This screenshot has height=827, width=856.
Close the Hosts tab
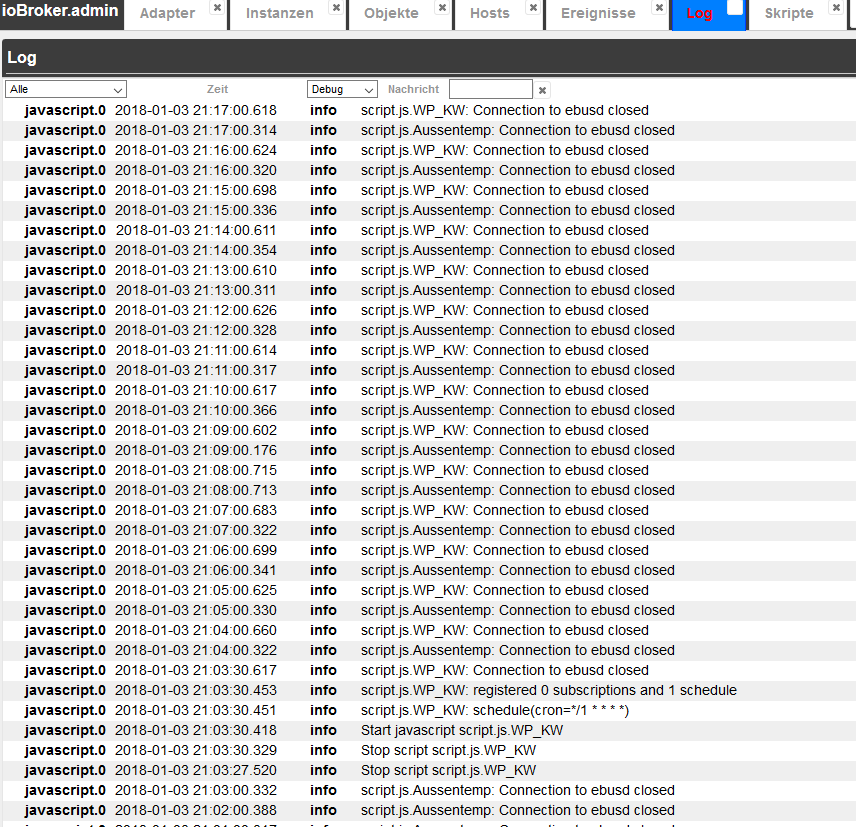point(533,8)
